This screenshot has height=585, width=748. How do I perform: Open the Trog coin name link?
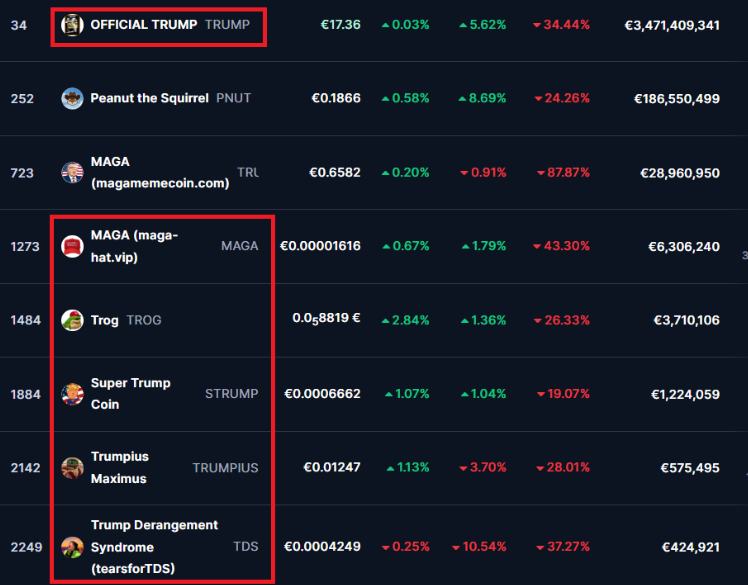point(104,320)
